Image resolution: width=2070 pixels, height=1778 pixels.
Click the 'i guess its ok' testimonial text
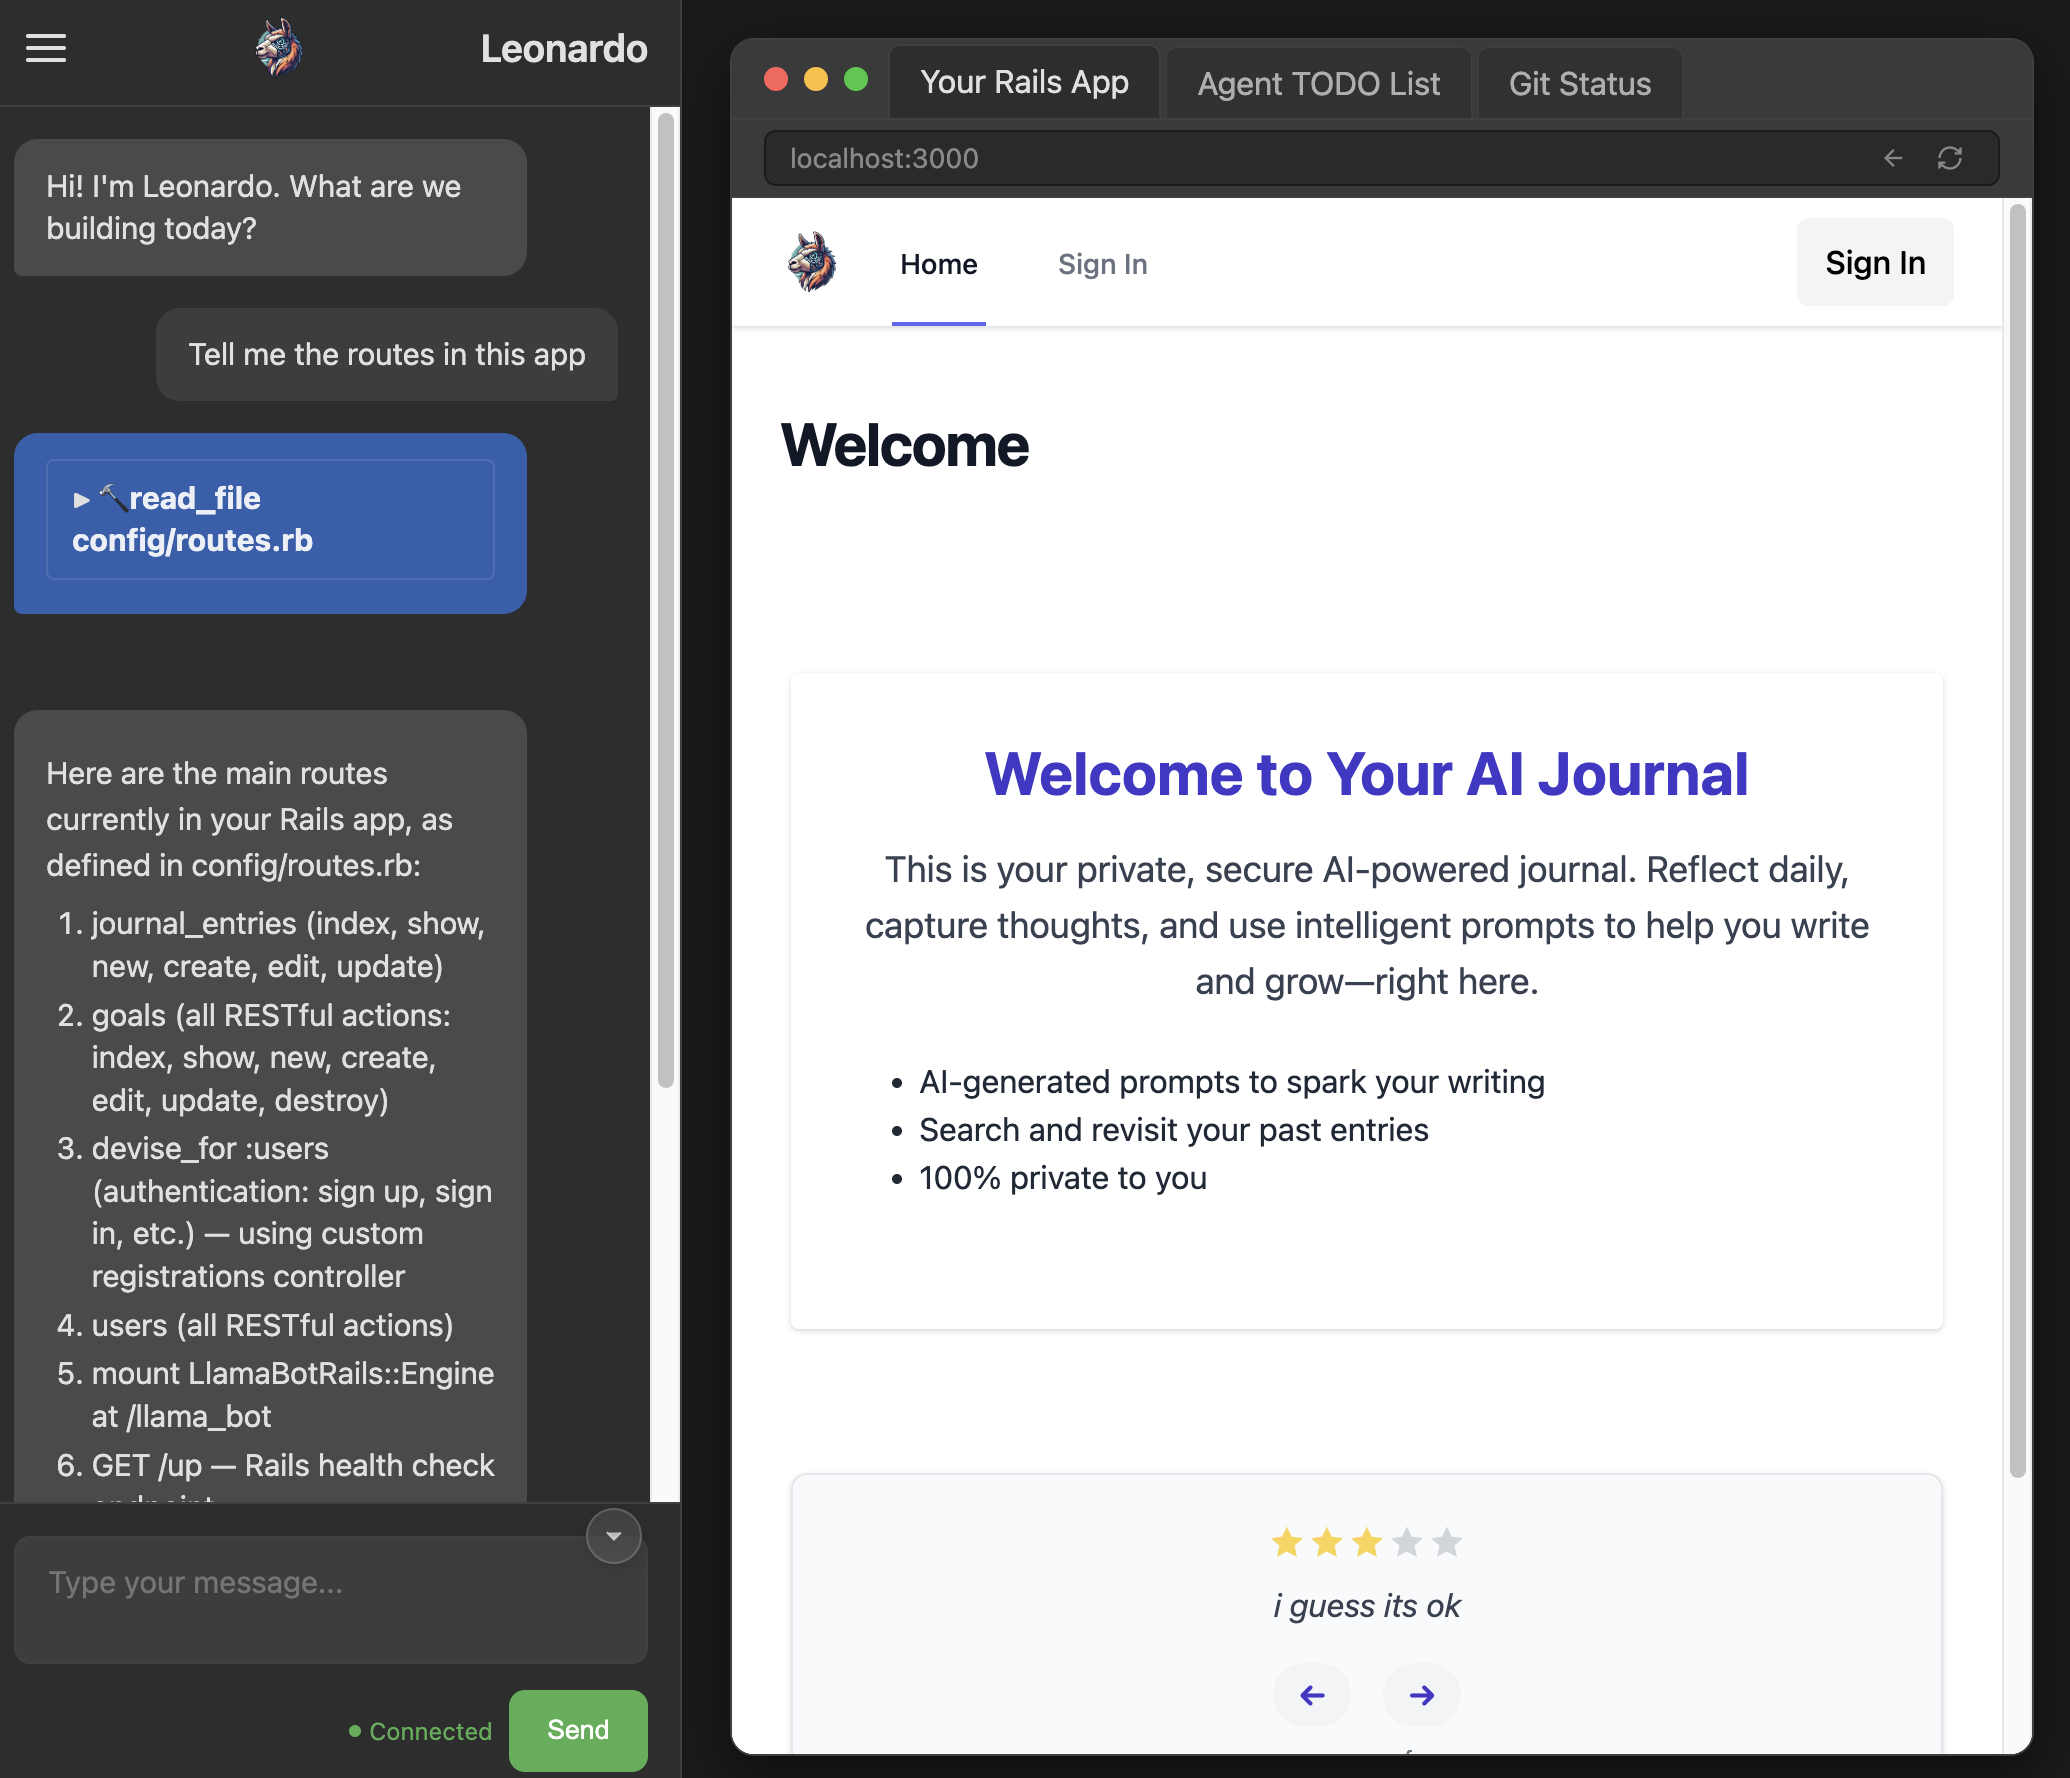[x=1366, y=1606]
